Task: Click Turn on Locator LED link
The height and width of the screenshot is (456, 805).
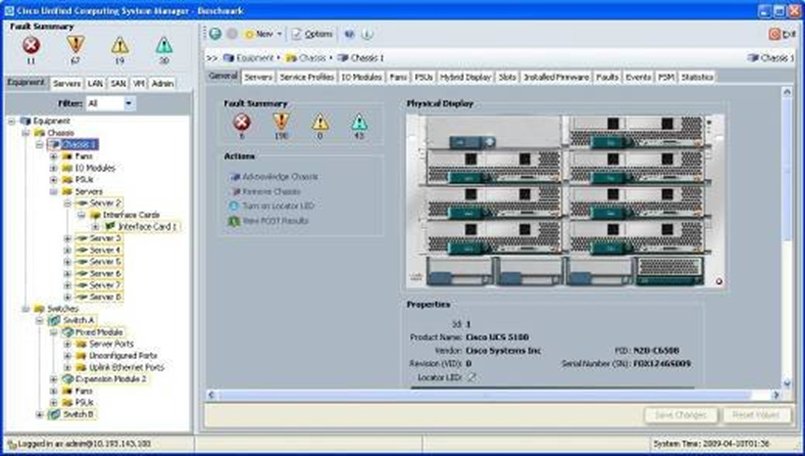Action: [x=271, y=206]
